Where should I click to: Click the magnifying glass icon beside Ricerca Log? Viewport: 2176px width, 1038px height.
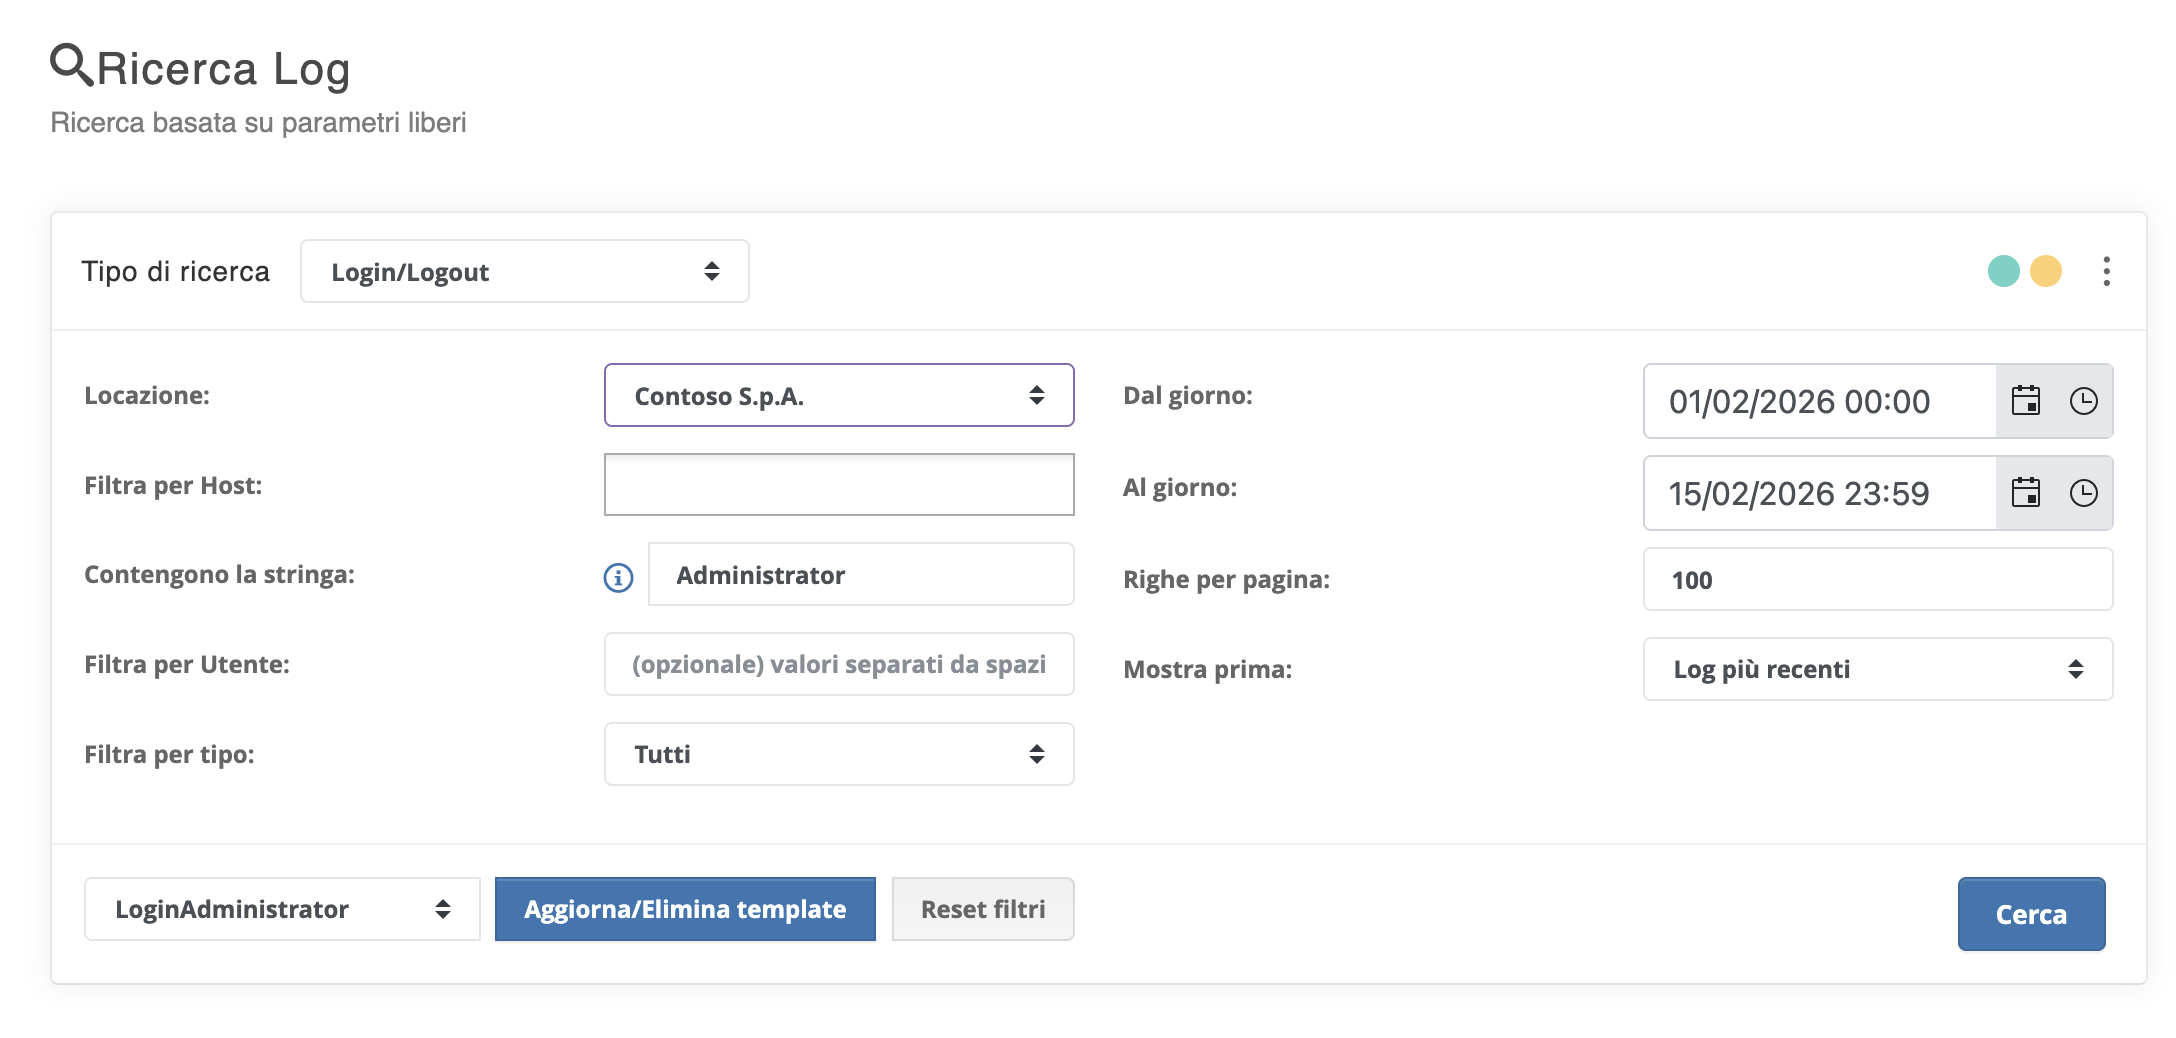point(70,66)
